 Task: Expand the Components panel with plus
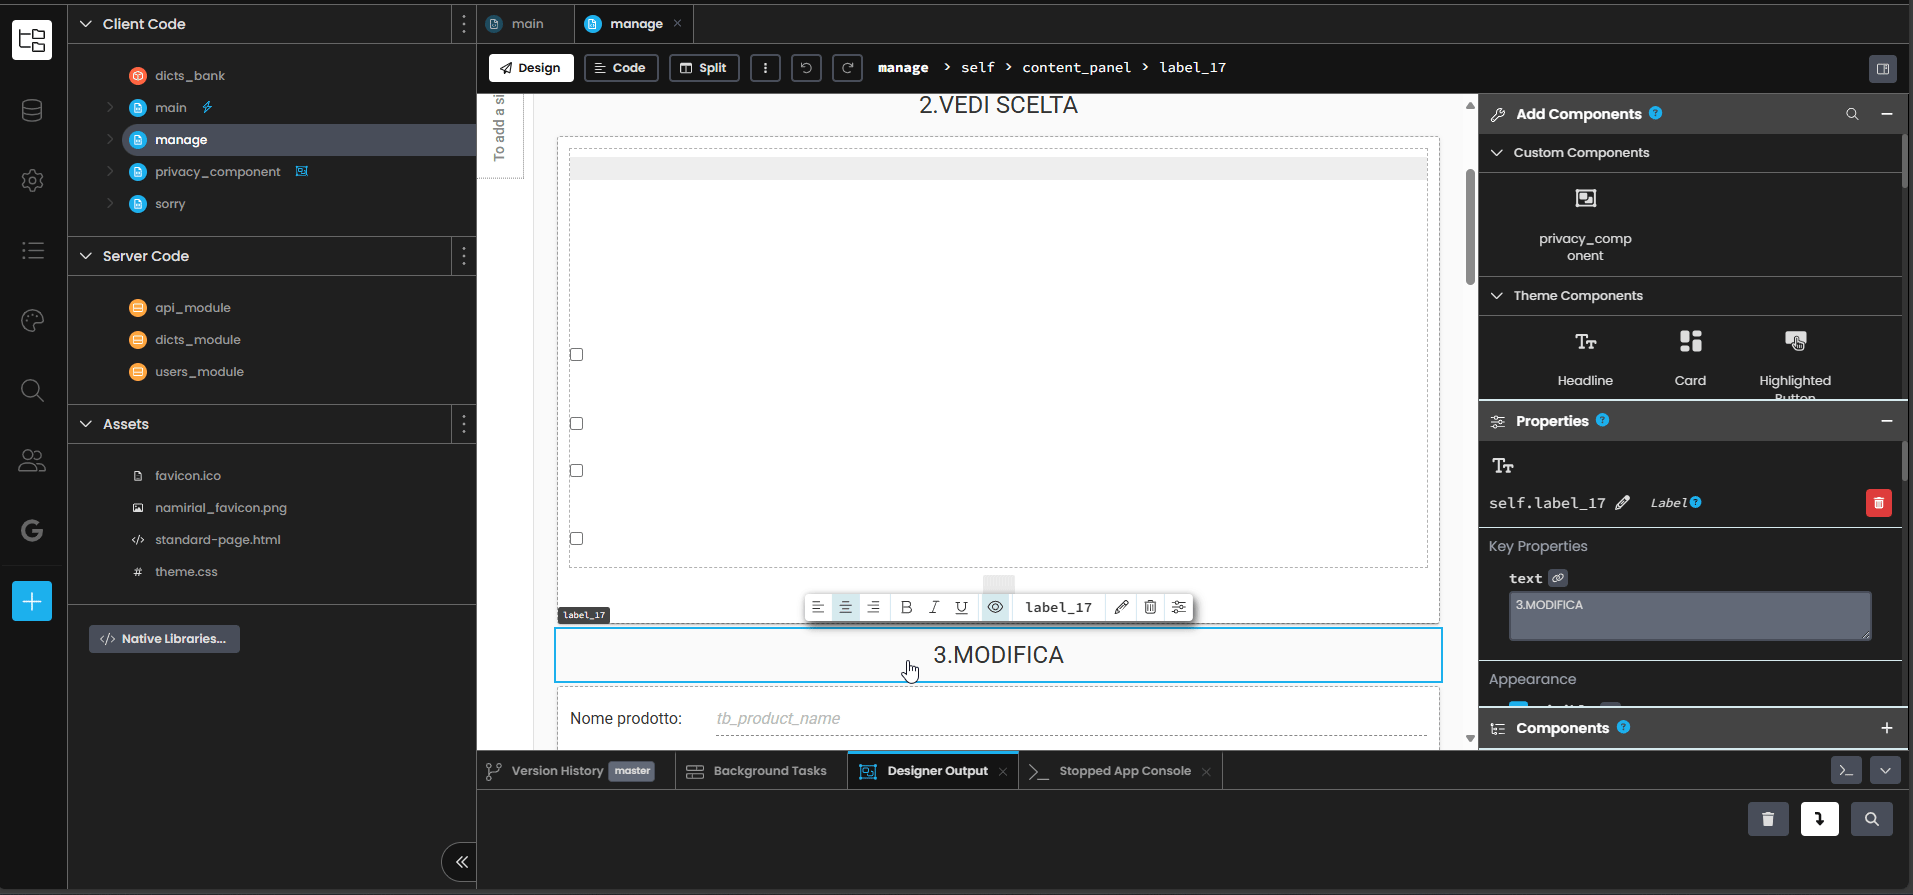pos(1886,728)
